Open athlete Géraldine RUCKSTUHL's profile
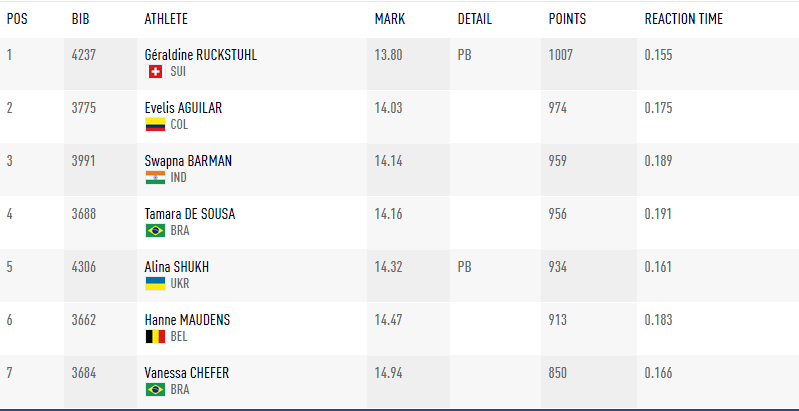Screen dimensions: 799x411 201,55
